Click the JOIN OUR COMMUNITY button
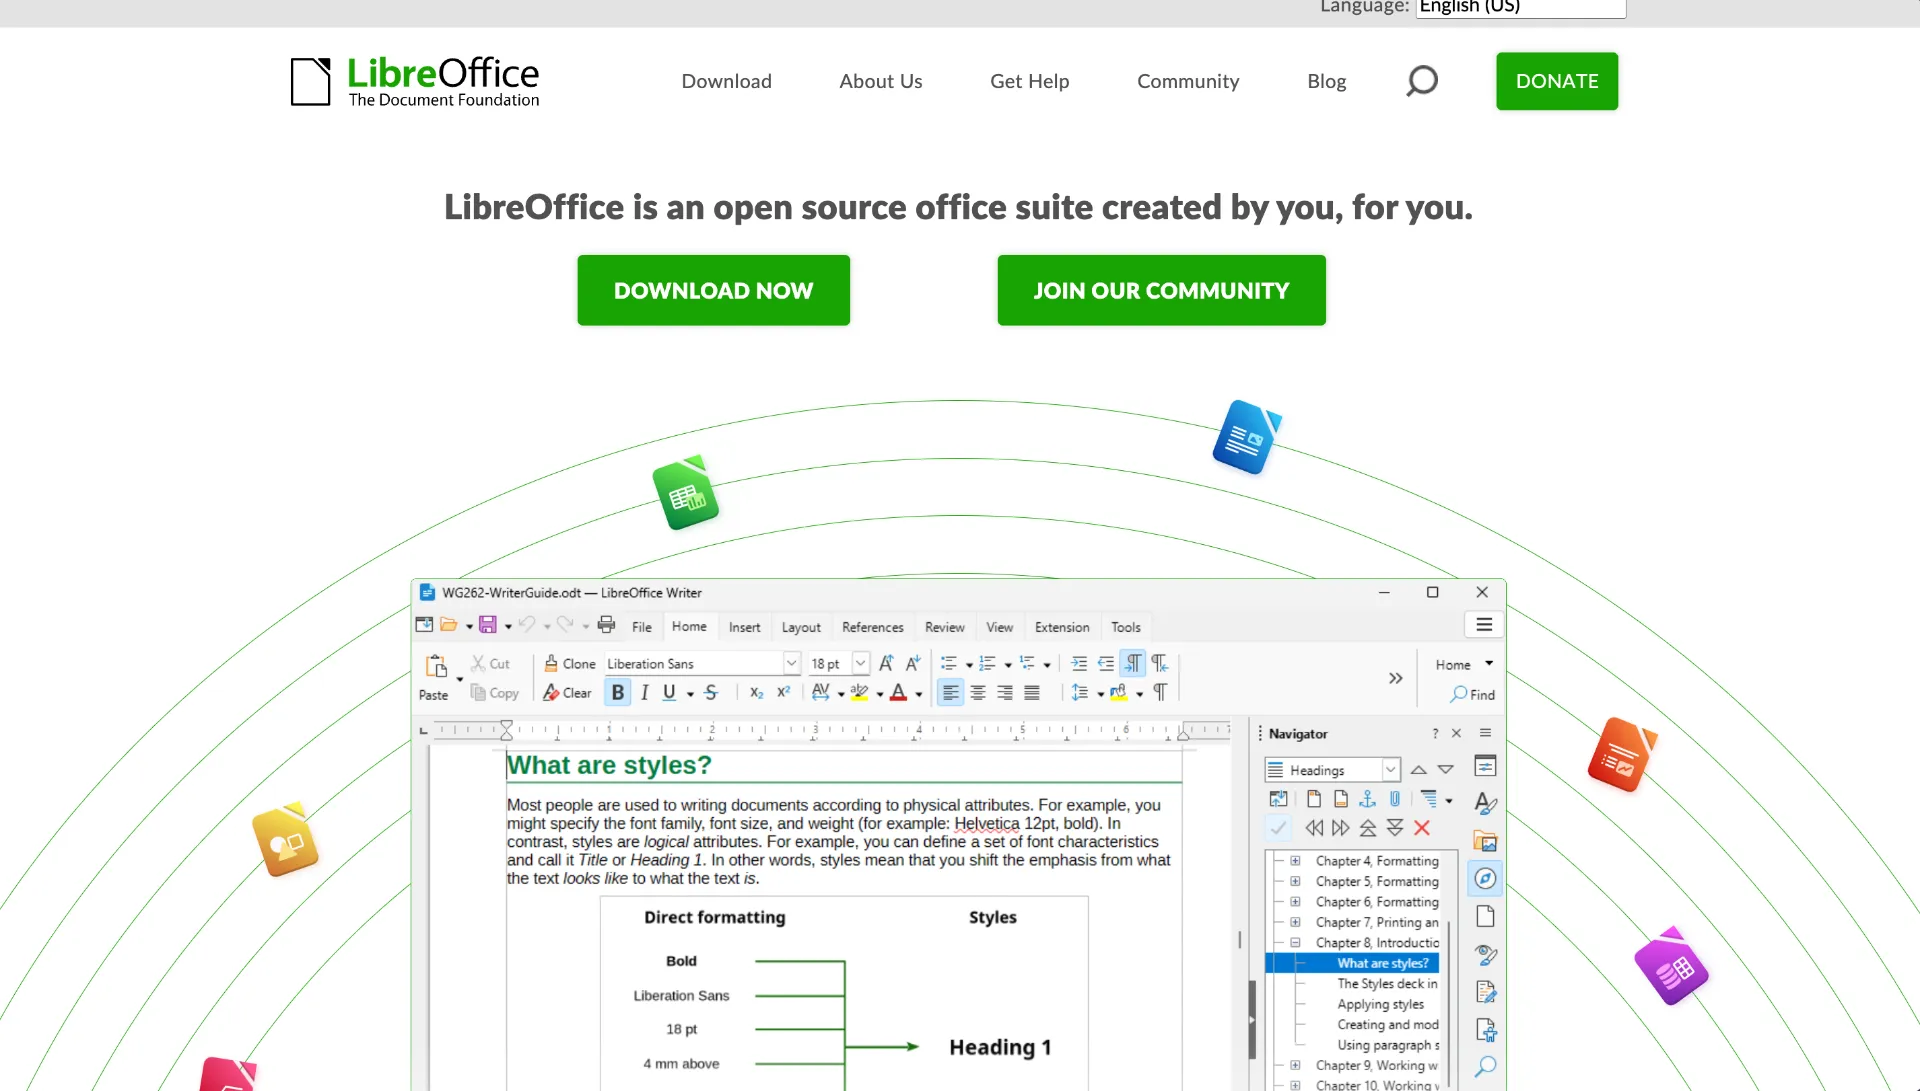The width and height of the screenshot is (1920, 1091). [x=1161, y=290]
